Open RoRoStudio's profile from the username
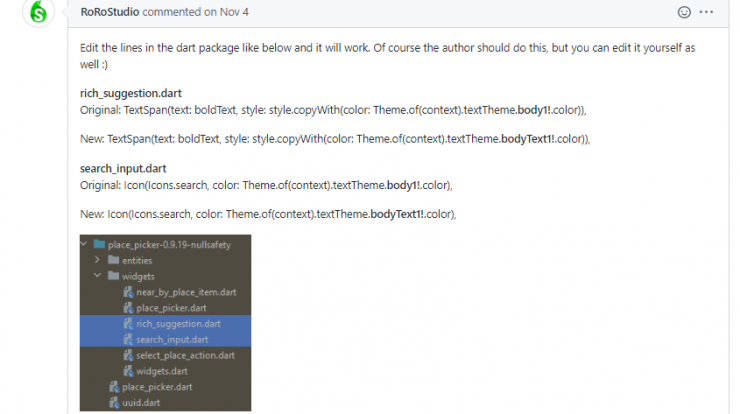Viewport: 740px width, 414px height. (109, 12)
